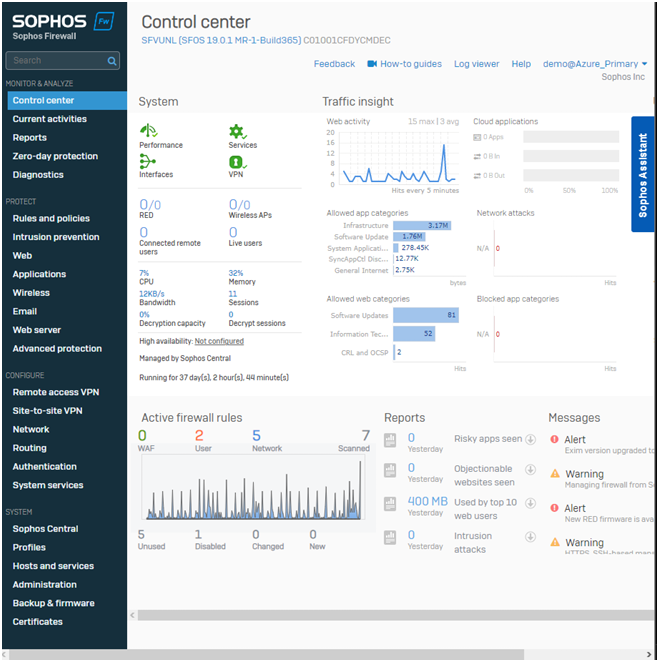Click the Objectionable websites seen report icon
Screen dimensions: 659x663
pos(390,470)
